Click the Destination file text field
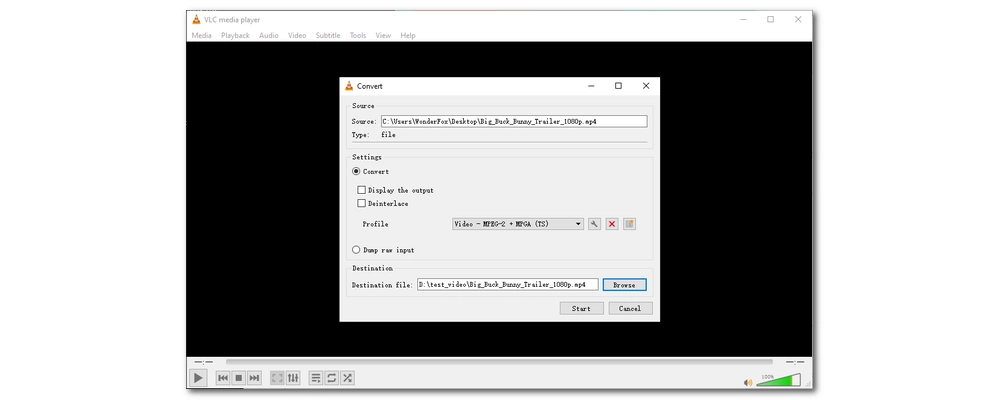1000x400 pixels. pos(507,285)
